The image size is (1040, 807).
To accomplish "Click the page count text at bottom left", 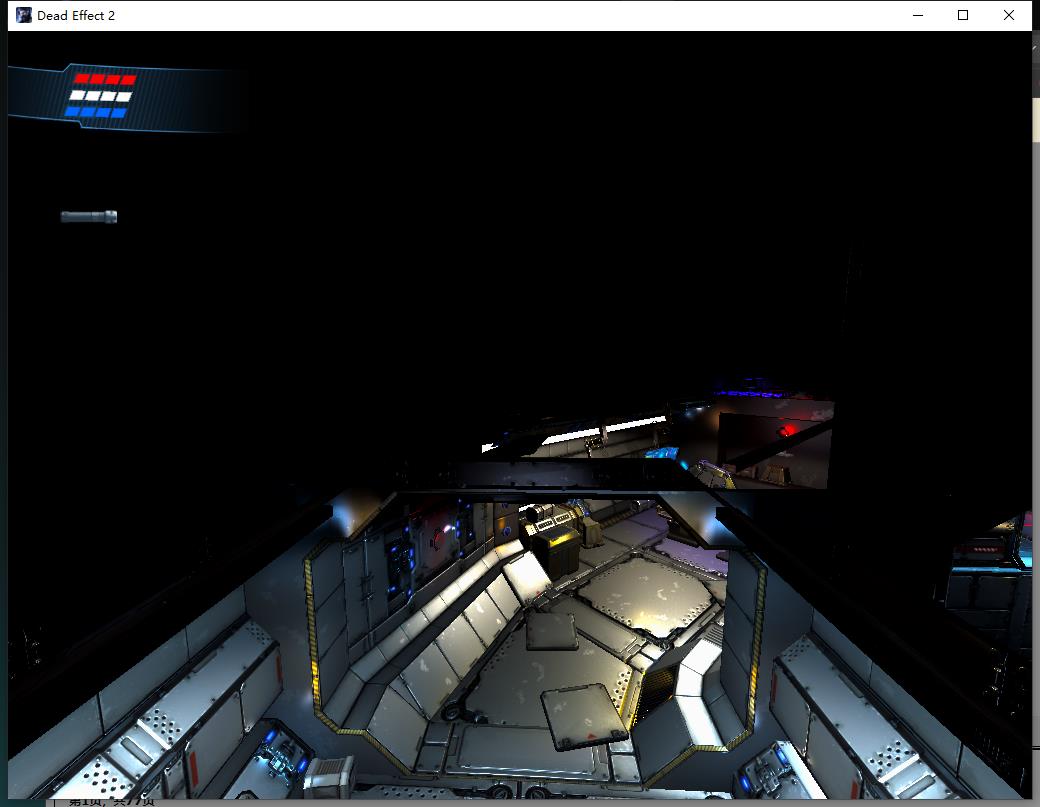I will pyautogui.click(x=110, y=801).
